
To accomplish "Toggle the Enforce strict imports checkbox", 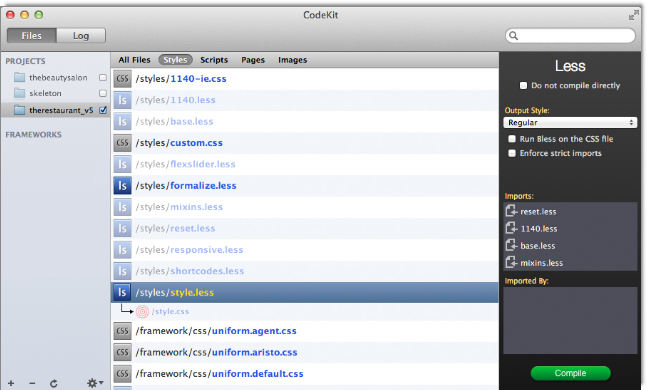I will 512,153.
